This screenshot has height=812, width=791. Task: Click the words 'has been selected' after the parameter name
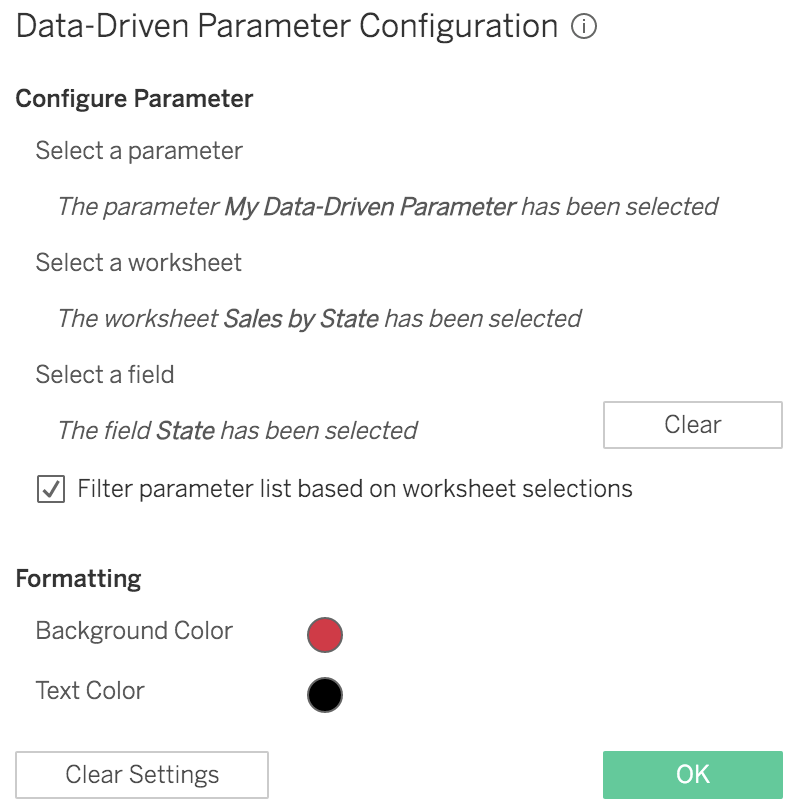point(620,207)
